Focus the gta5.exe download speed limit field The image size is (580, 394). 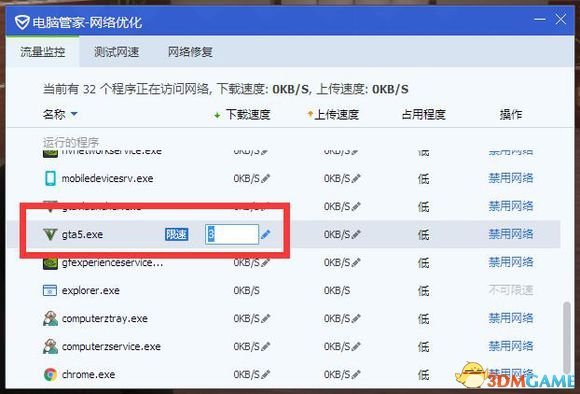tap(232, 234)
